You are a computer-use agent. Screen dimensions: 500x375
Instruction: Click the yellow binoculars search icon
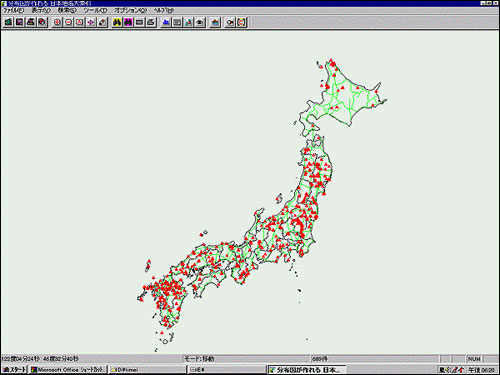117,22
